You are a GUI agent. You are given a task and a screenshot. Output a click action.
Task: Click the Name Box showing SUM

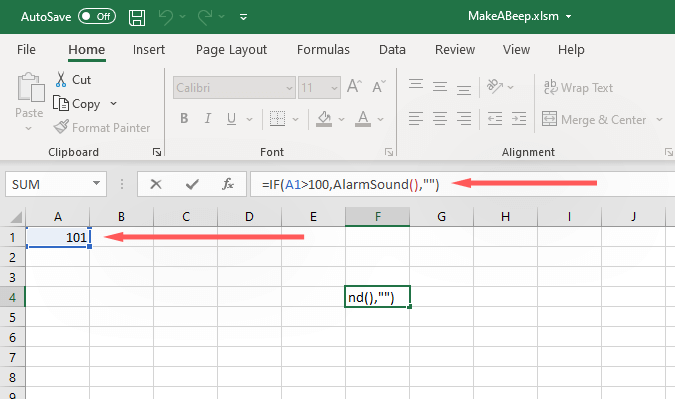(47, 184)
